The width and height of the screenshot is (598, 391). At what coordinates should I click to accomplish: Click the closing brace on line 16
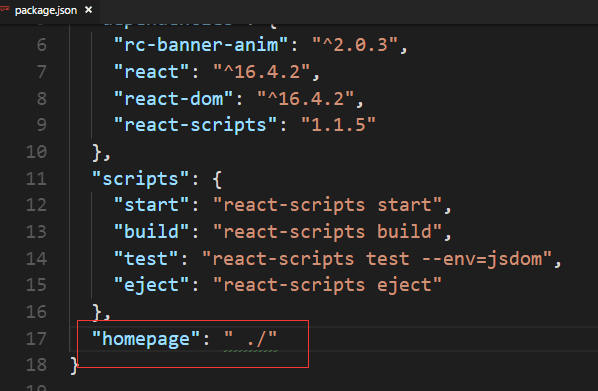[97, 312]
